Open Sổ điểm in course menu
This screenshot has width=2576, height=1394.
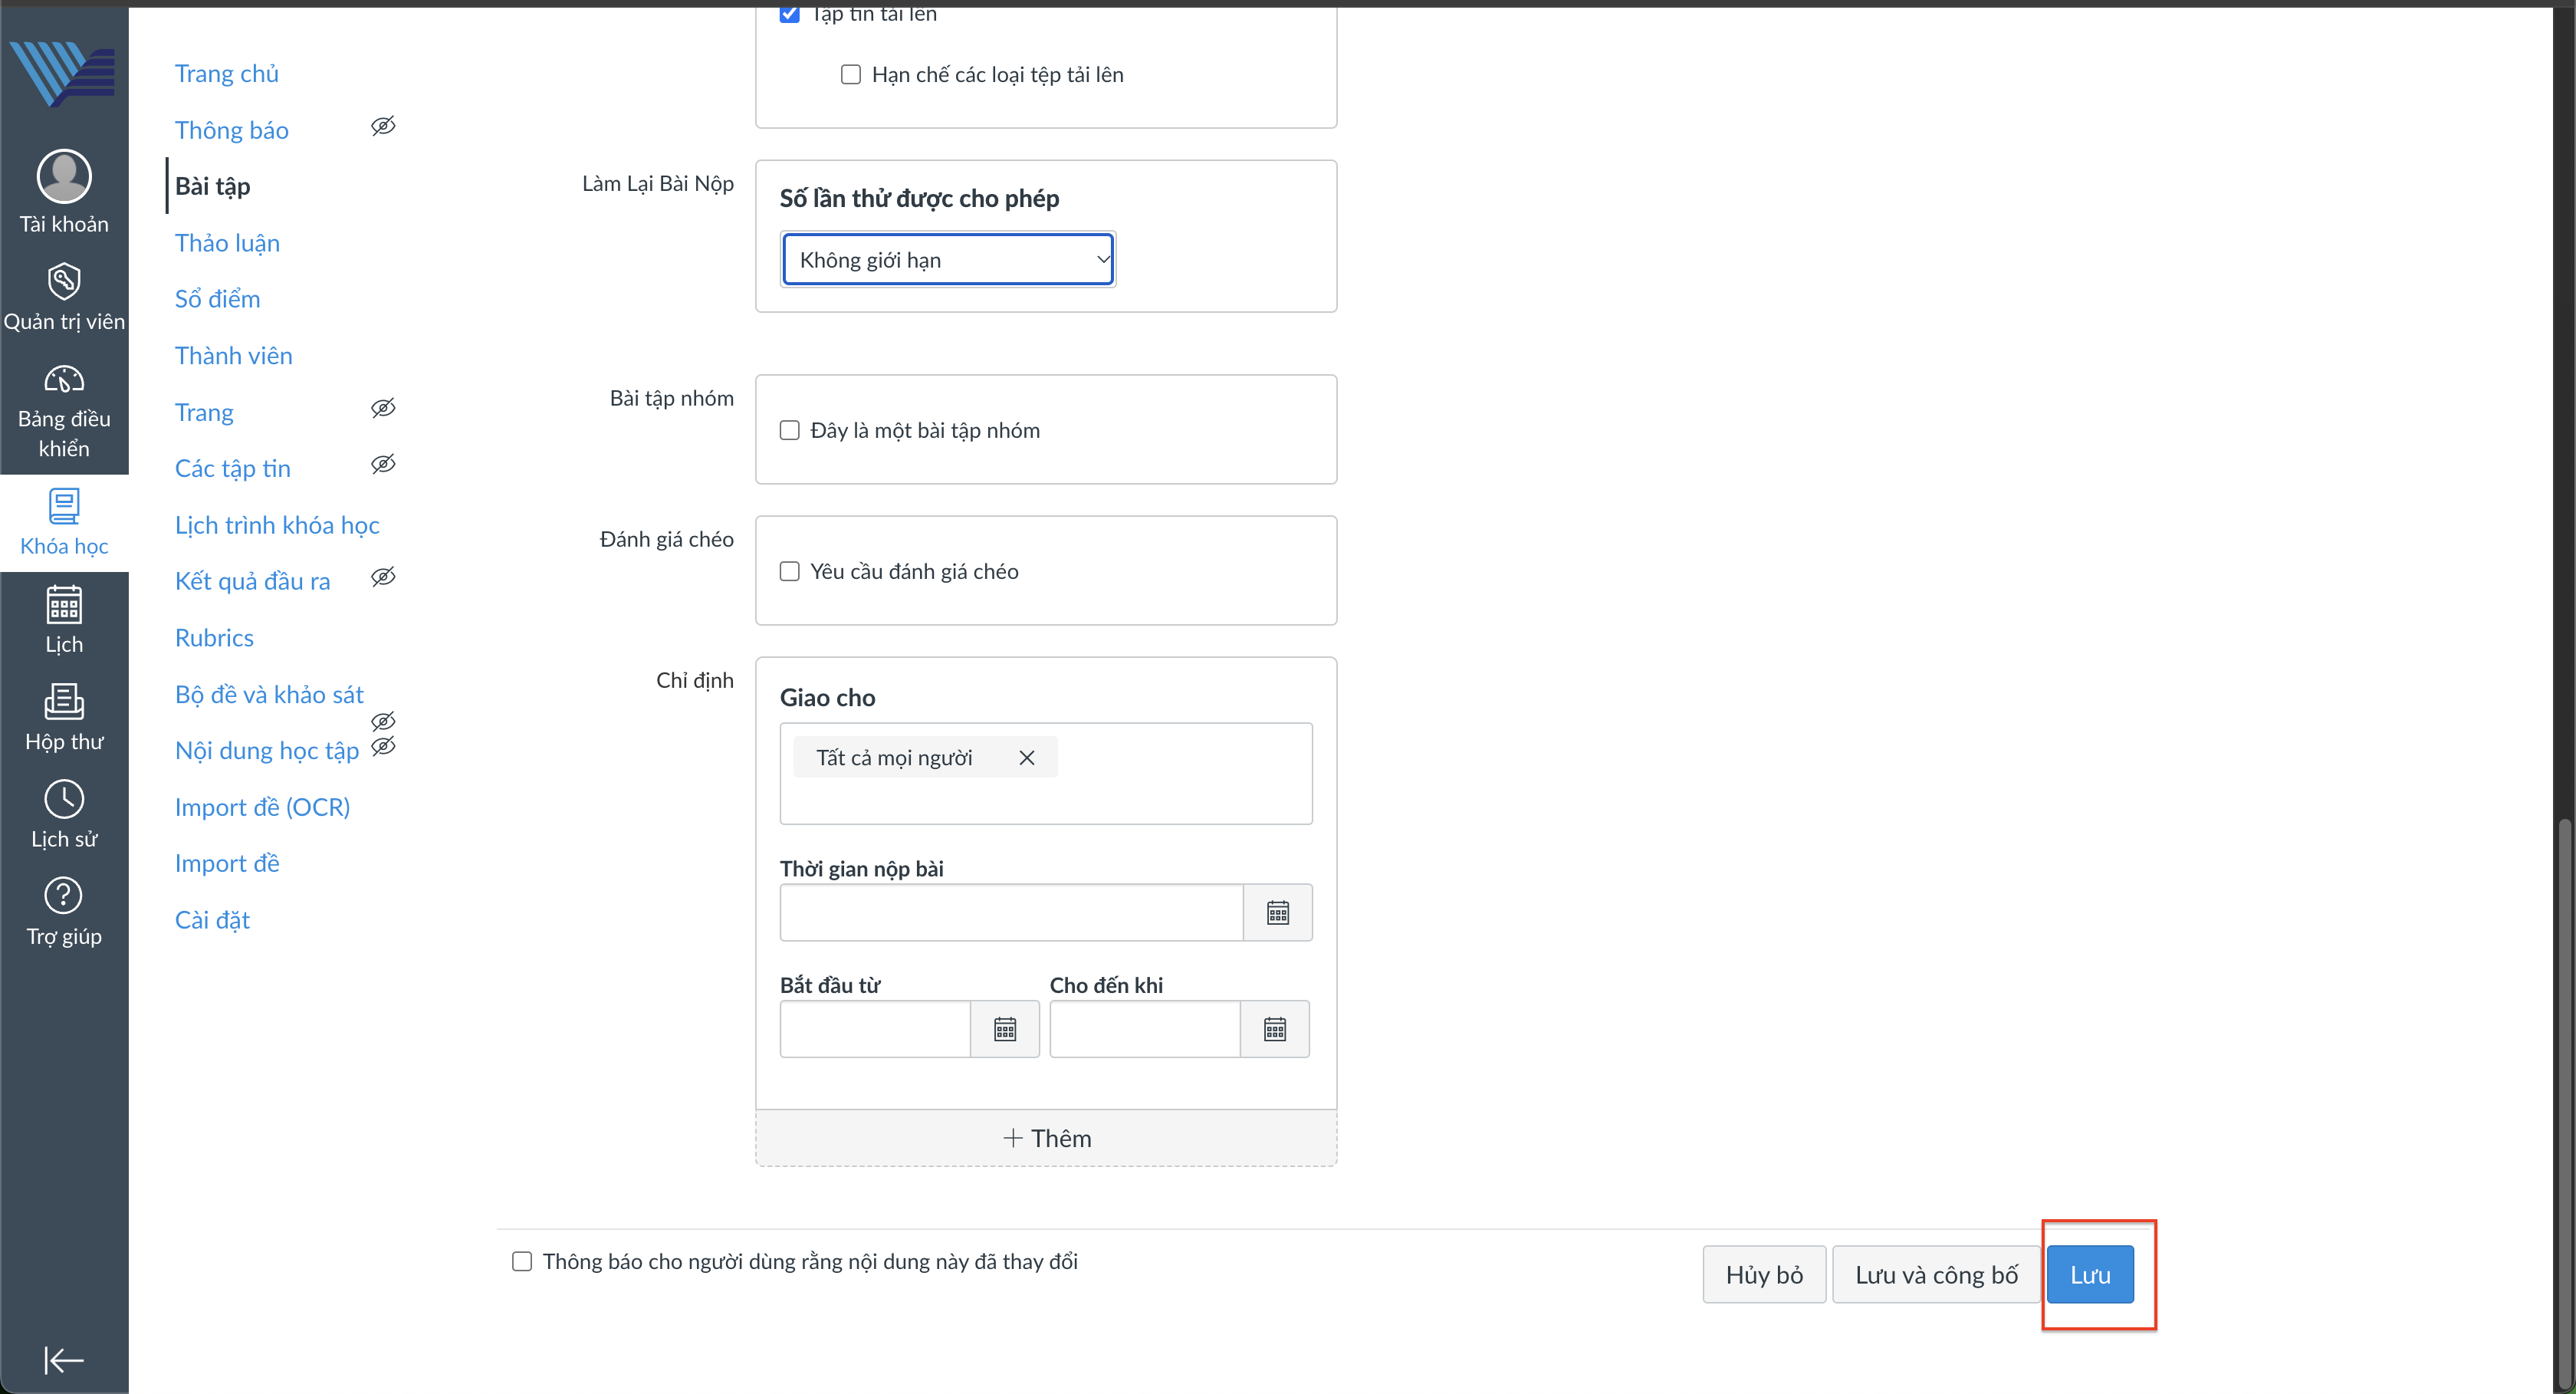(217, 299)
